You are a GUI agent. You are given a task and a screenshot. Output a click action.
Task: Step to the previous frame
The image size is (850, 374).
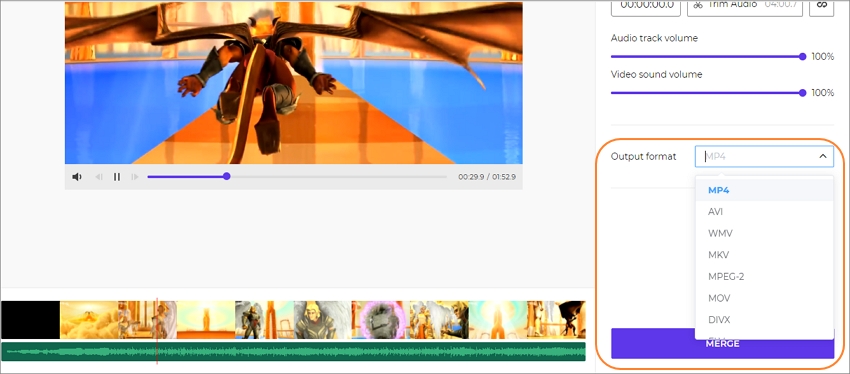point(99,177)
